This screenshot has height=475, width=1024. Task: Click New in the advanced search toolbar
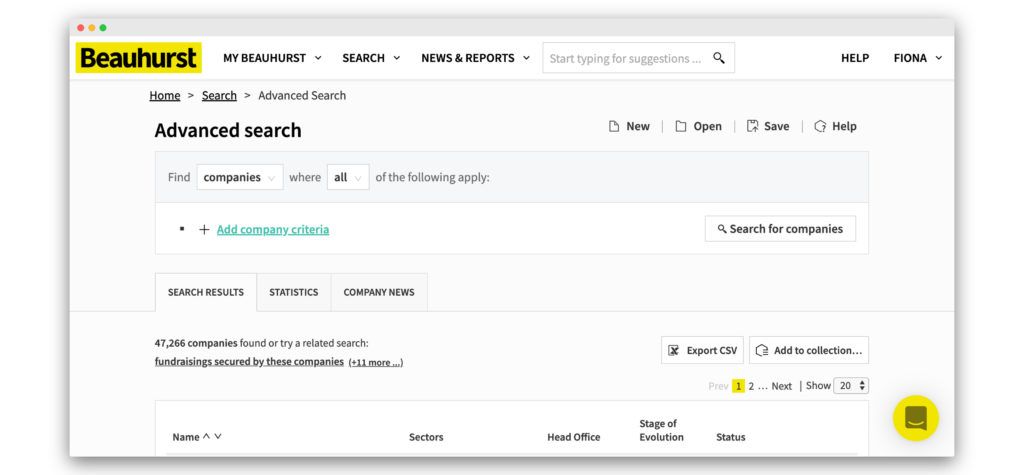click(629, 126)
